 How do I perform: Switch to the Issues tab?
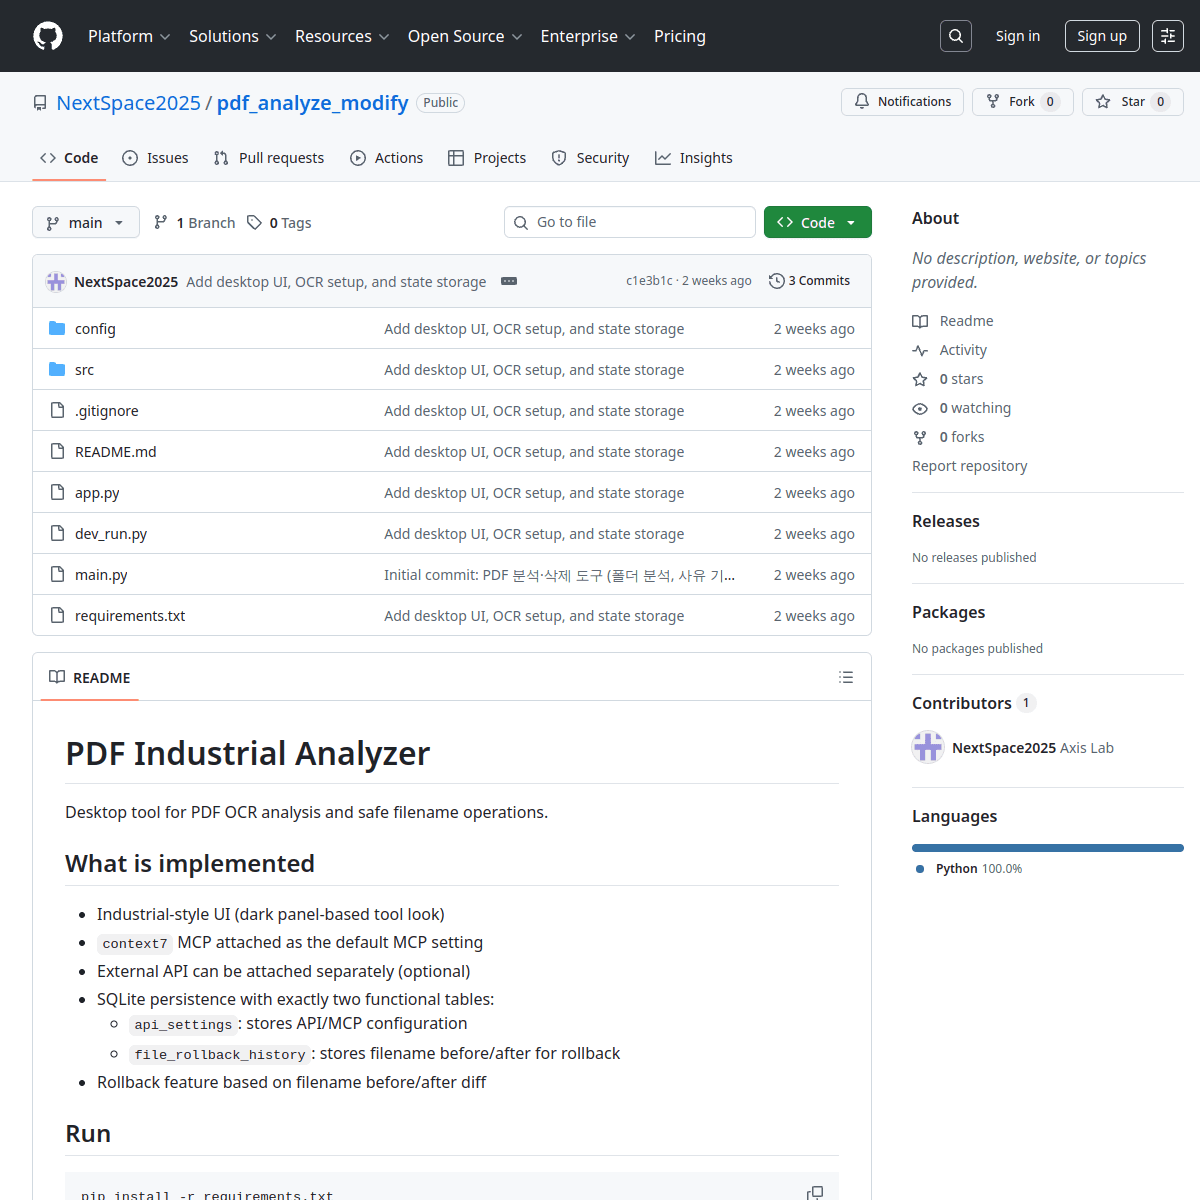pos(155,158)
